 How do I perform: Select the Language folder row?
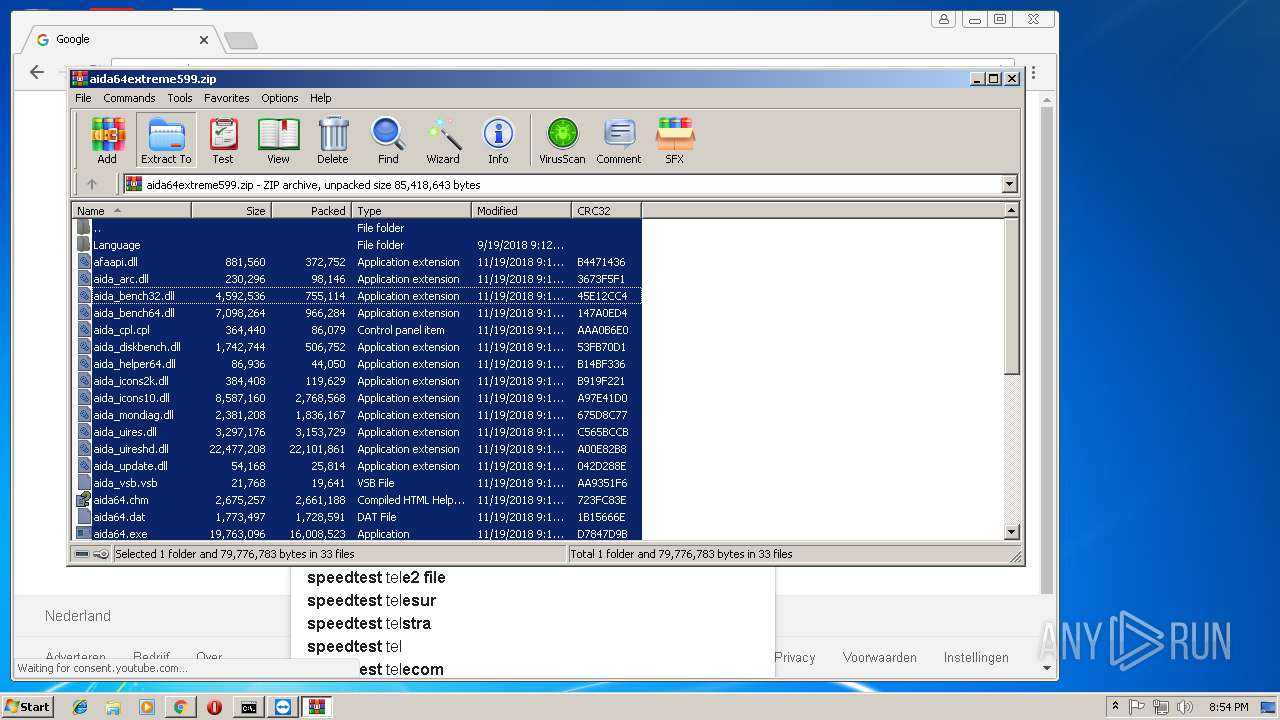click(x=357, y=245)
